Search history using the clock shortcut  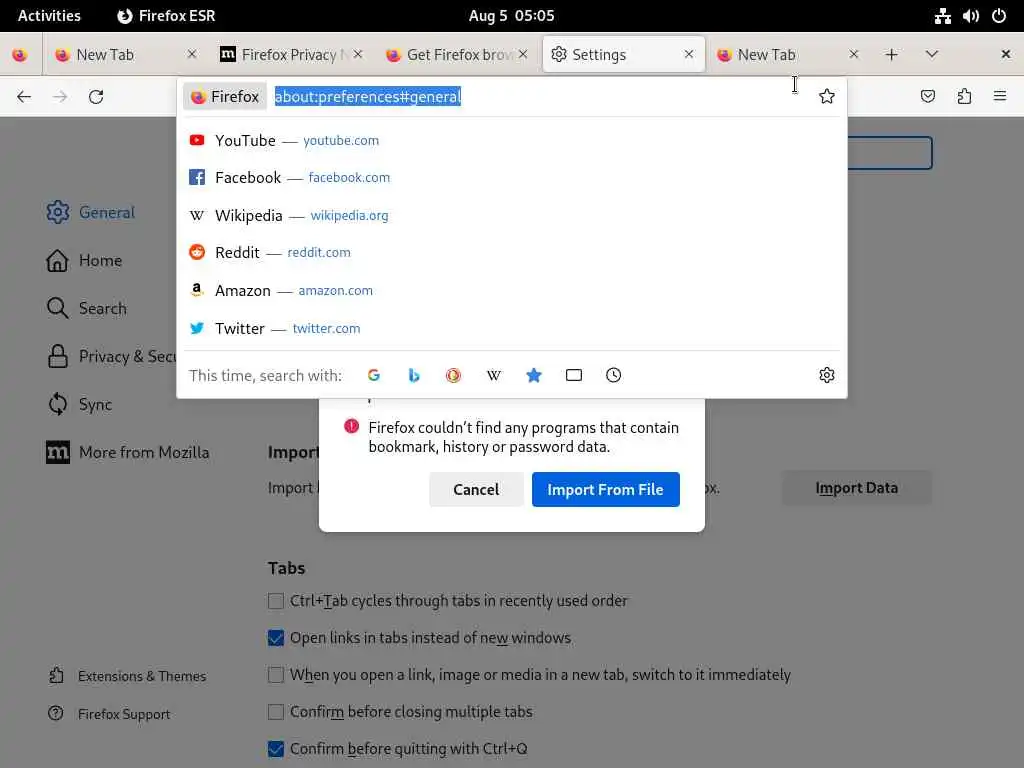point(613,375)
